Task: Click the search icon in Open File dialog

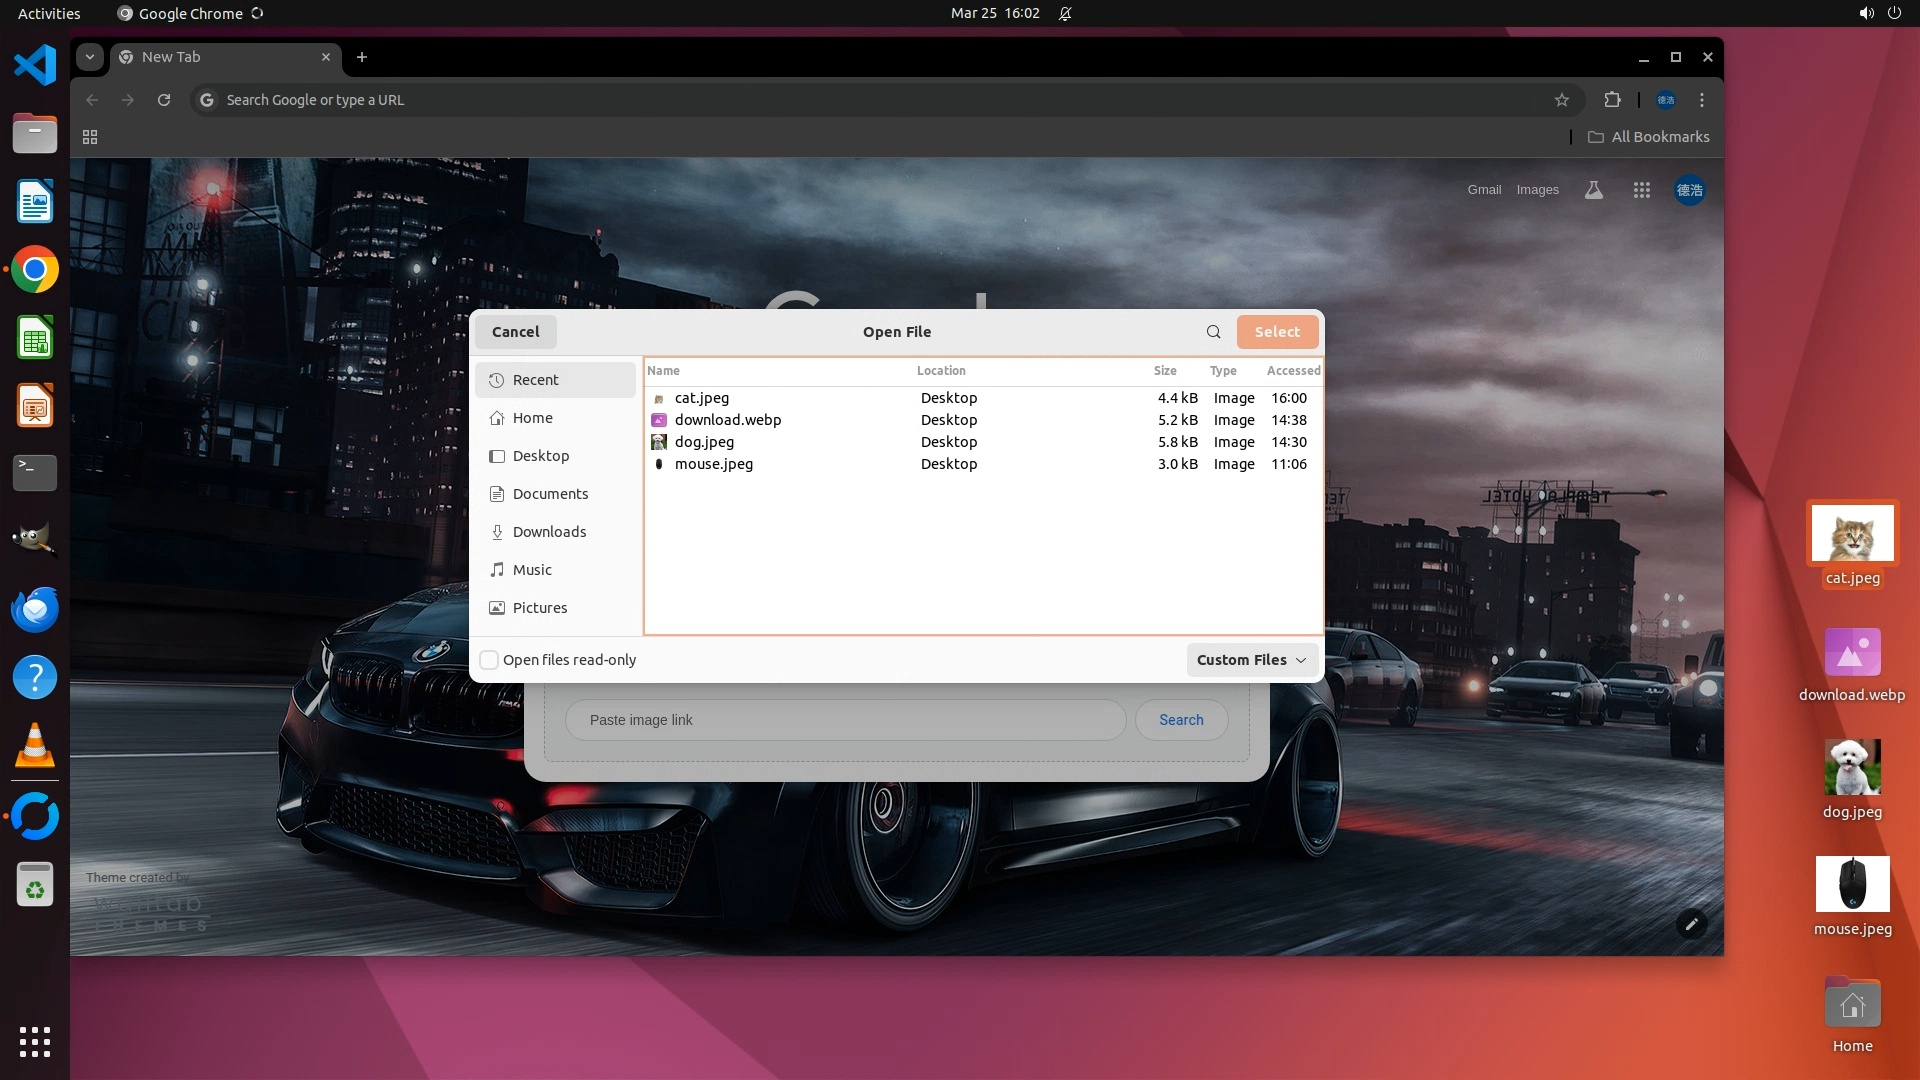Action: [x=1213, y=332]
